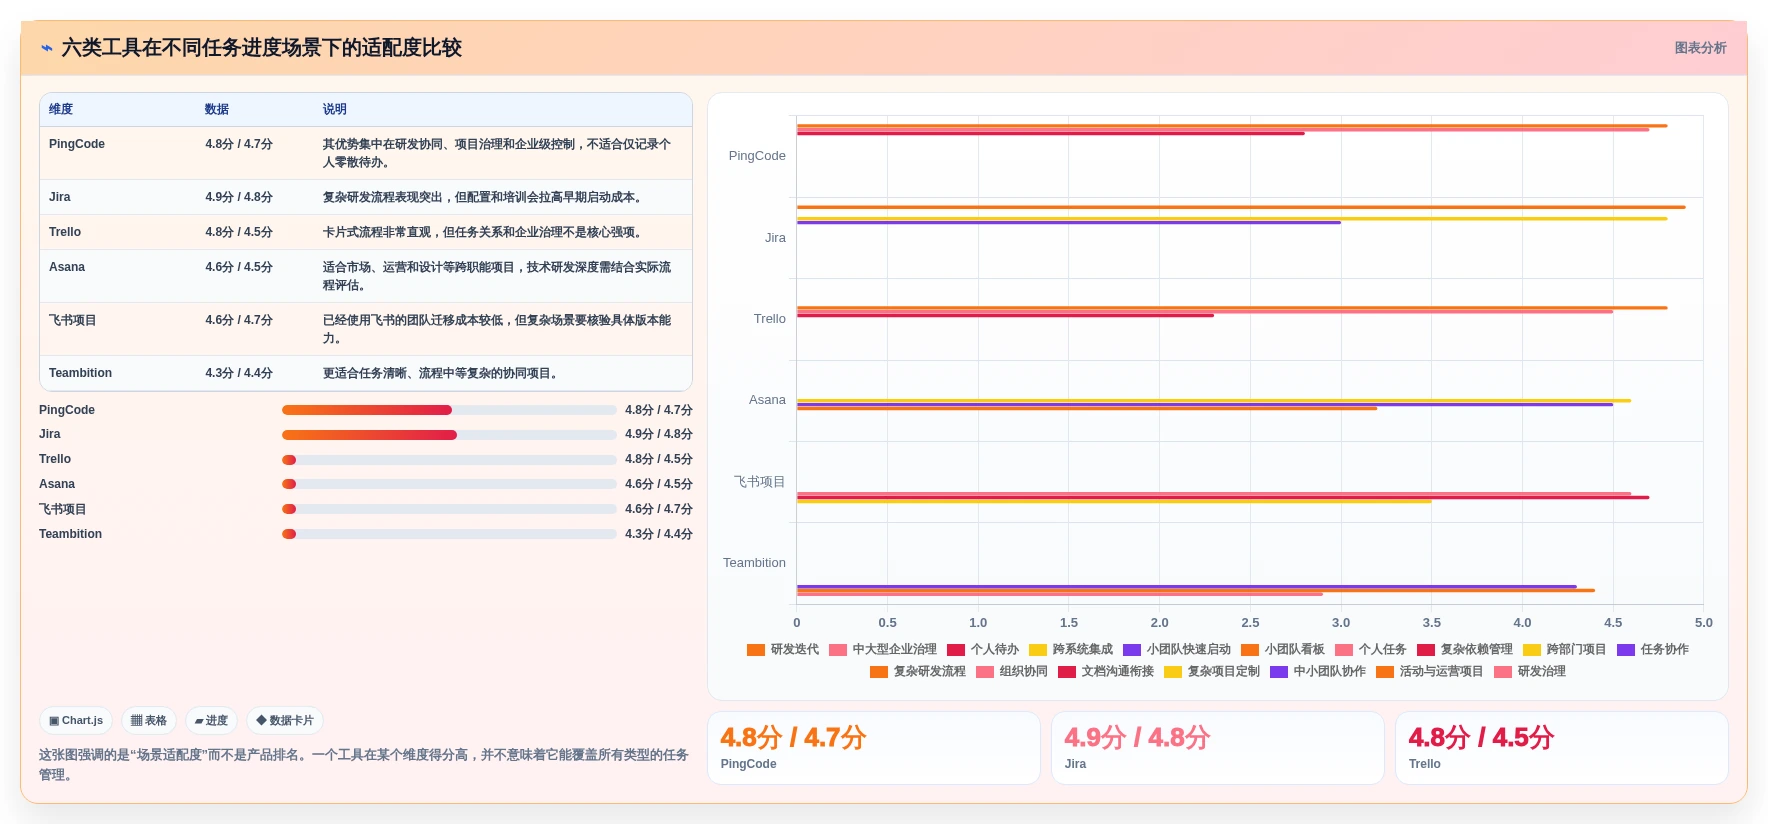1768x824 pixels.
Task: Click the chart icon beside the page title
Action: pyautogui.click(x=47, y=48)
